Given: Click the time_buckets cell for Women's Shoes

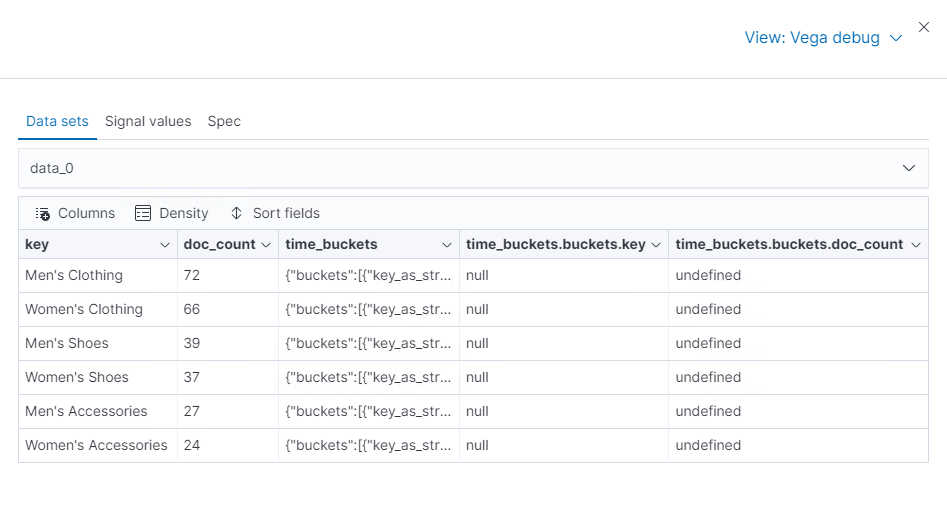Looking at the screenshot, I should pyautogui.click(x=368, y=377).
